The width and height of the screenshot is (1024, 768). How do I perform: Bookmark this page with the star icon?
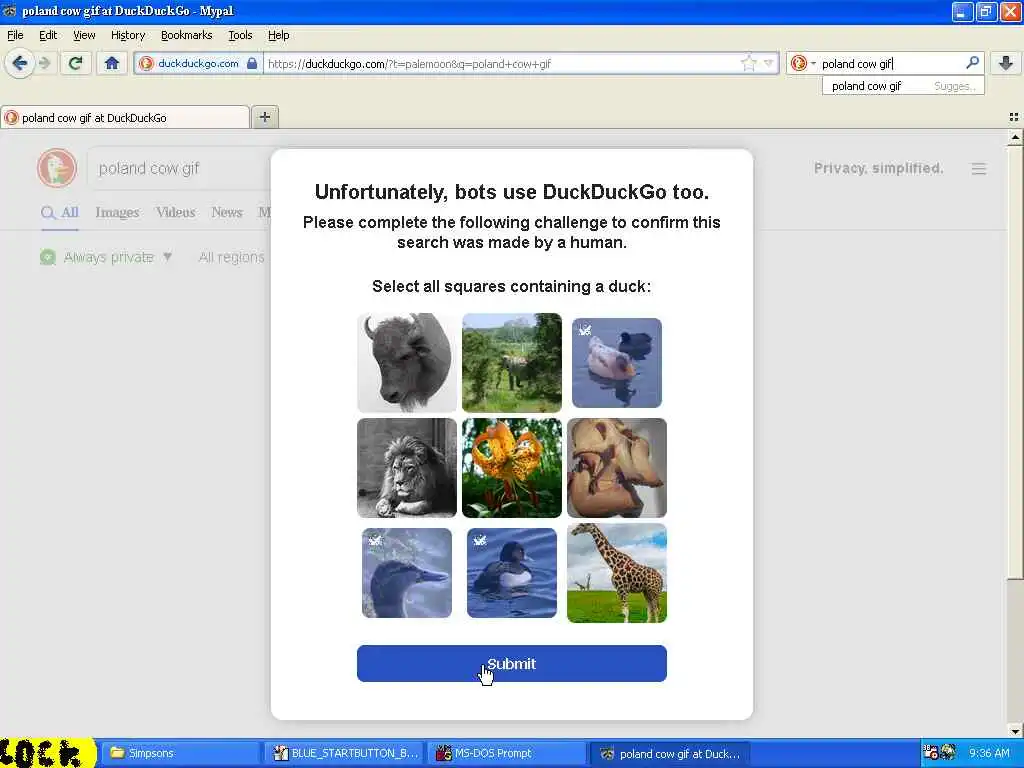click(748, 63)
